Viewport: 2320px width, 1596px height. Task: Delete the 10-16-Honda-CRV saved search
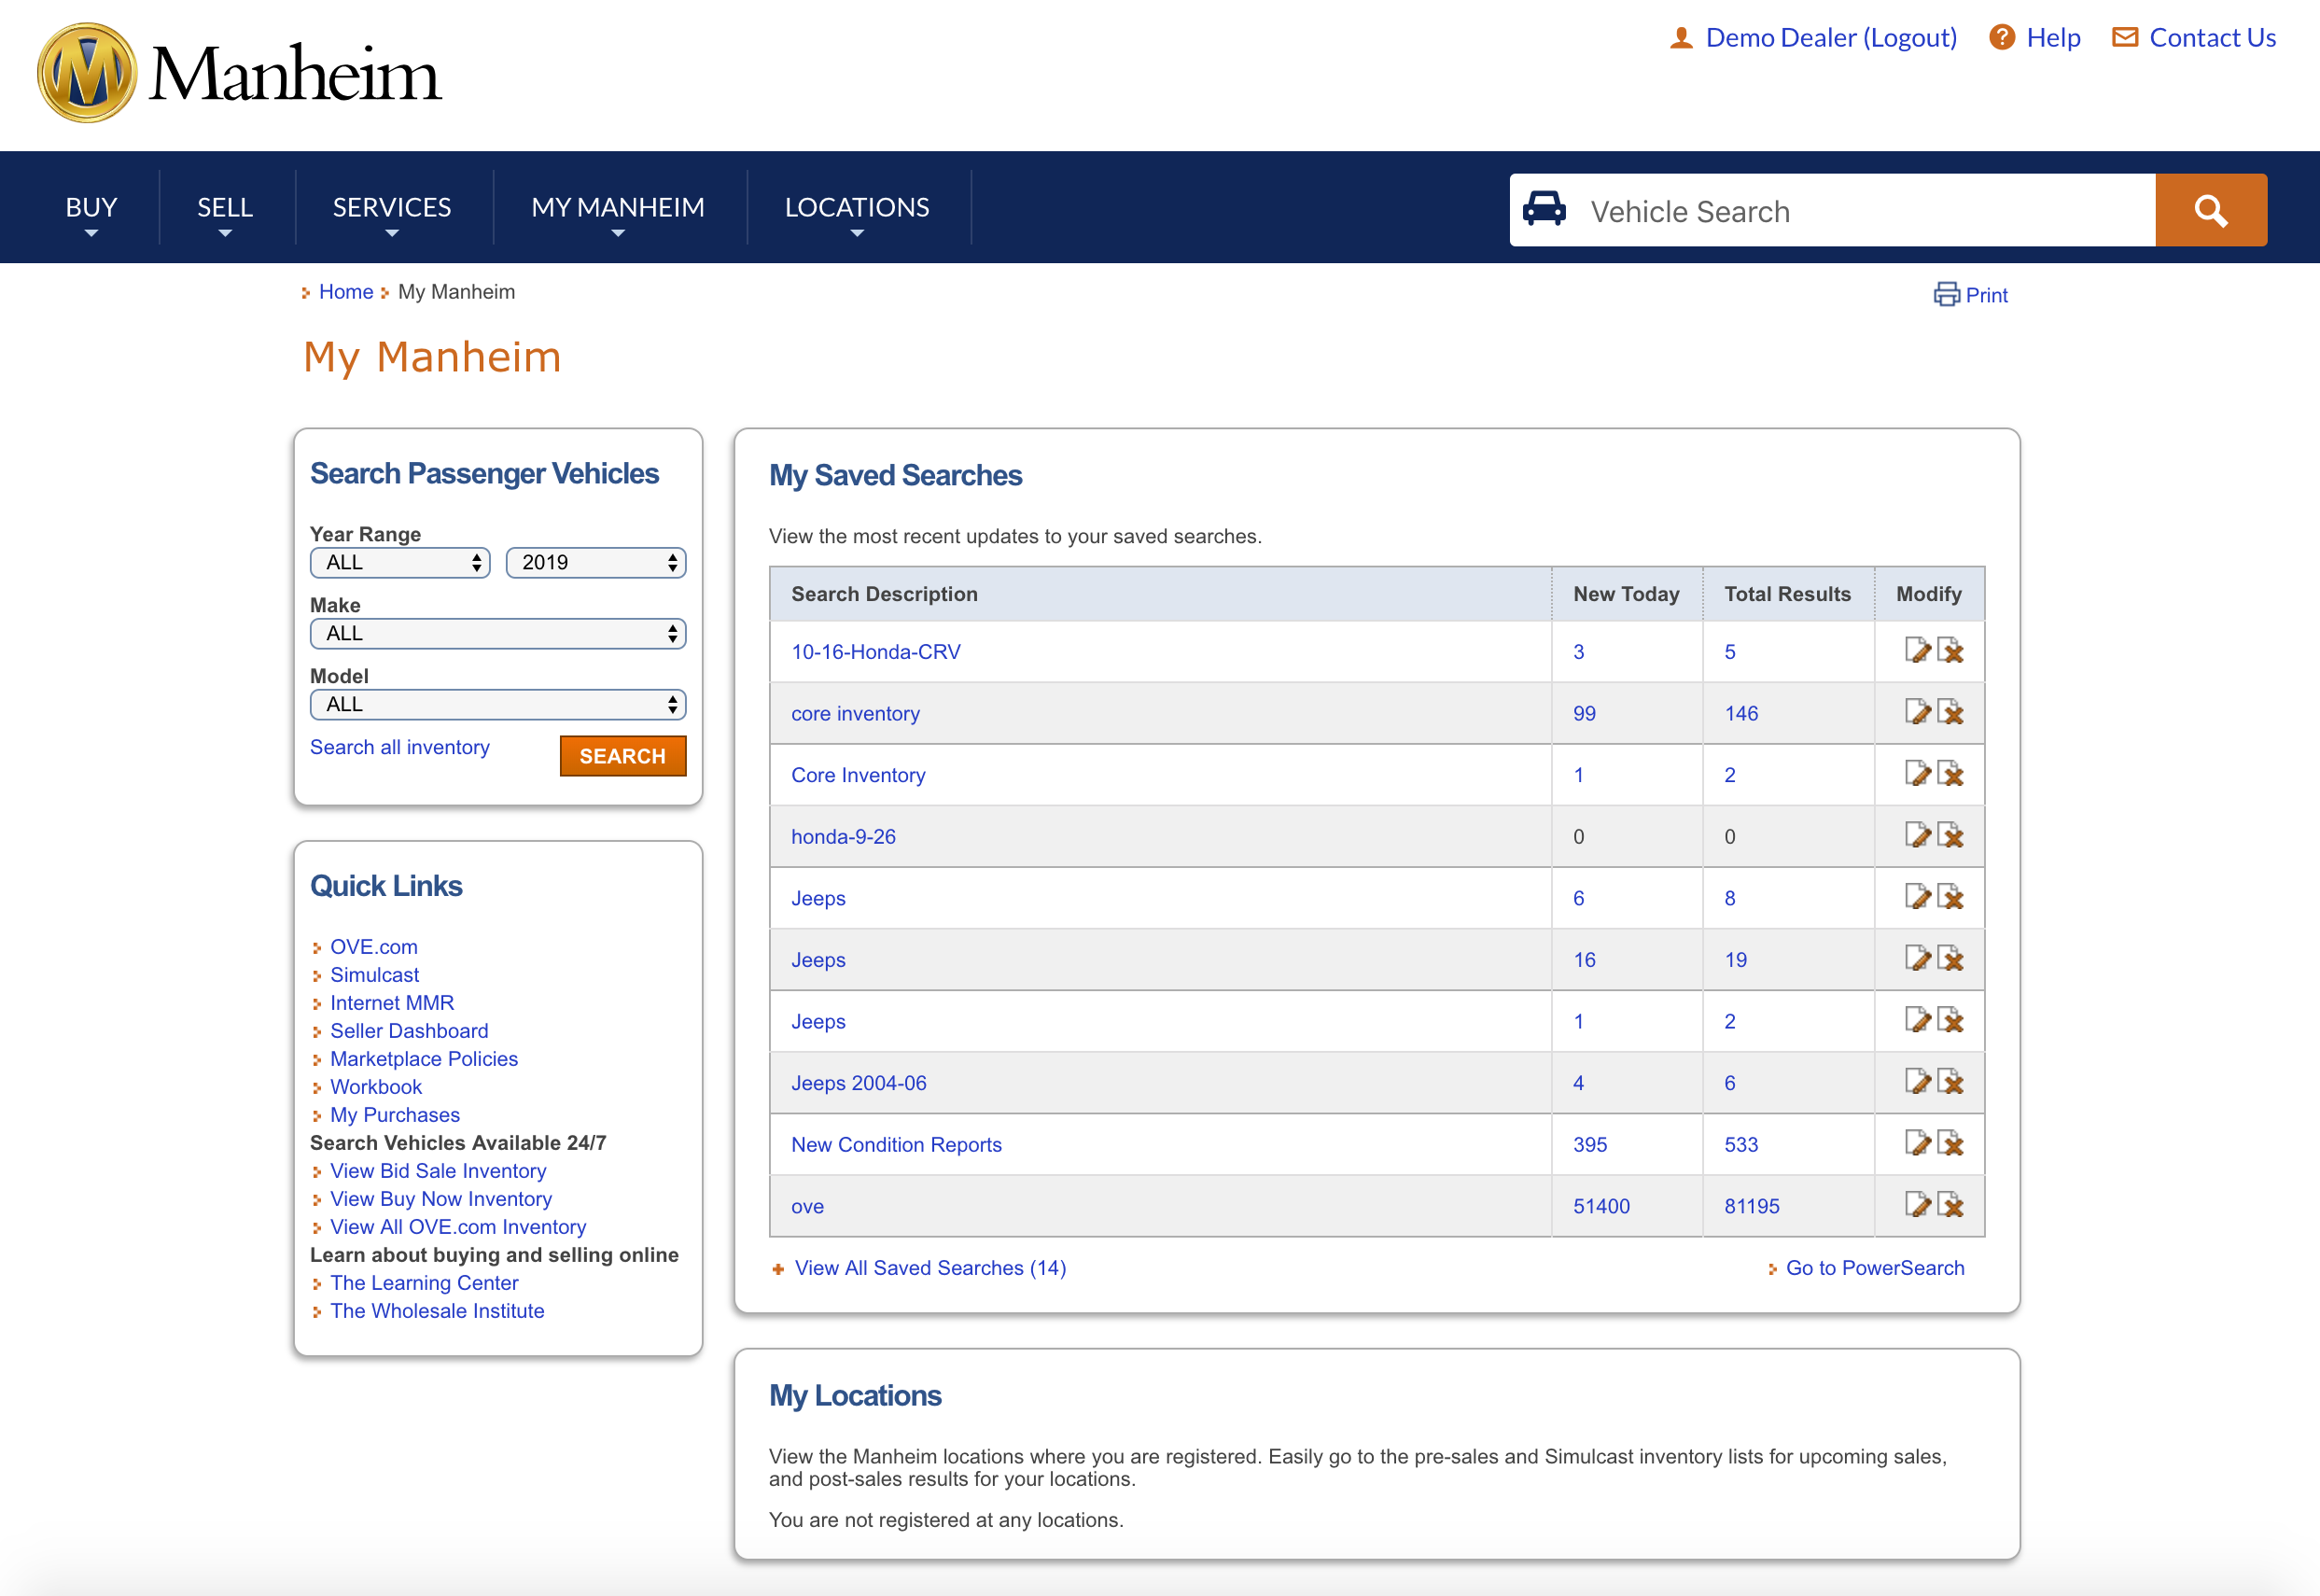1950,650
